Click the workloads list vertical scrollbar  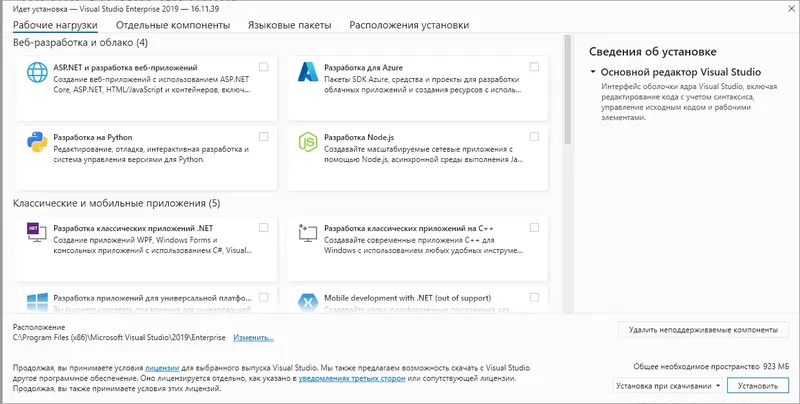click(x=567, y=89)
